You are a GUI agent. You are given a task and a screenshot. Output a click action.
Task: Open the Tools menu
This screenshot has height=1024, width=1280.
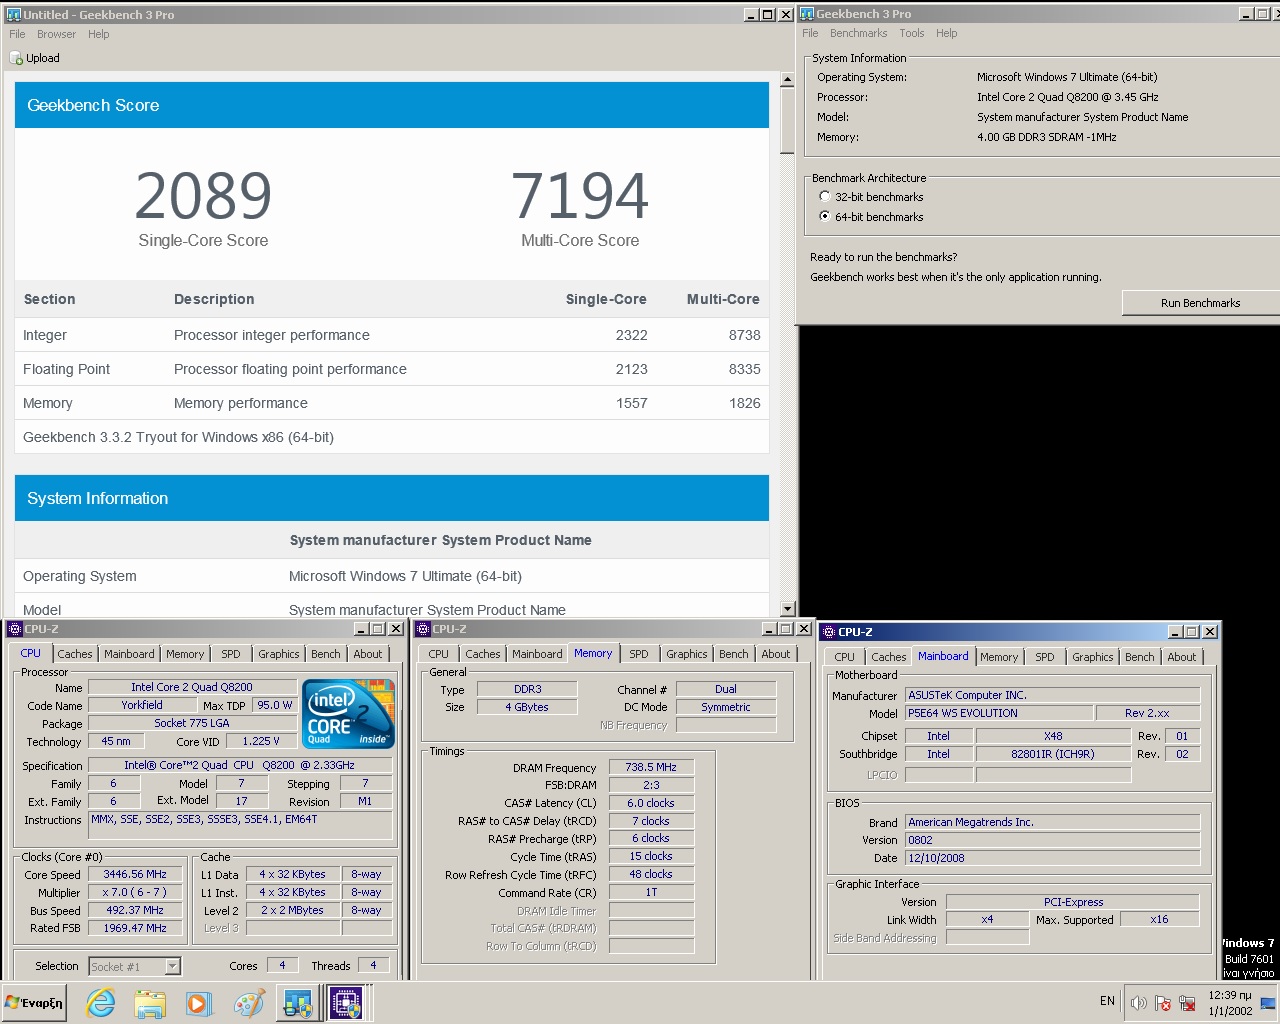coord(911,33)
